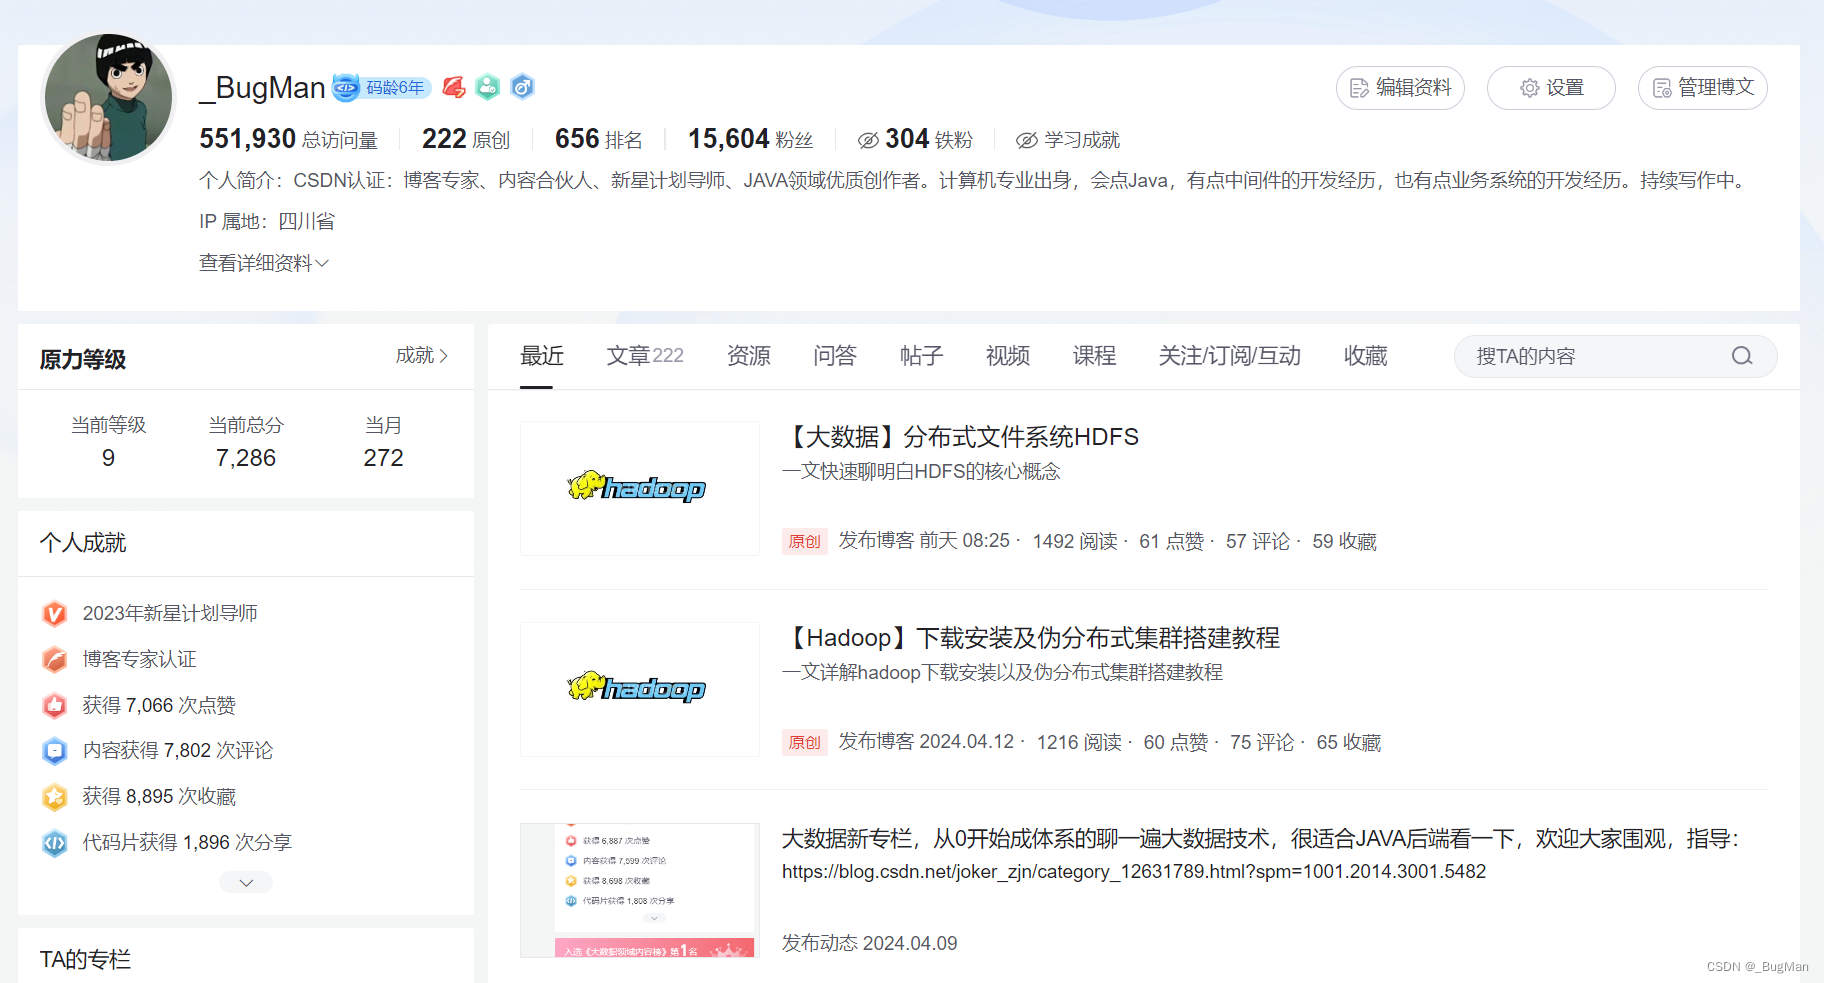
Task: Open the HDFS article hadoop thumbnail
Action: [x=640, y=488]
